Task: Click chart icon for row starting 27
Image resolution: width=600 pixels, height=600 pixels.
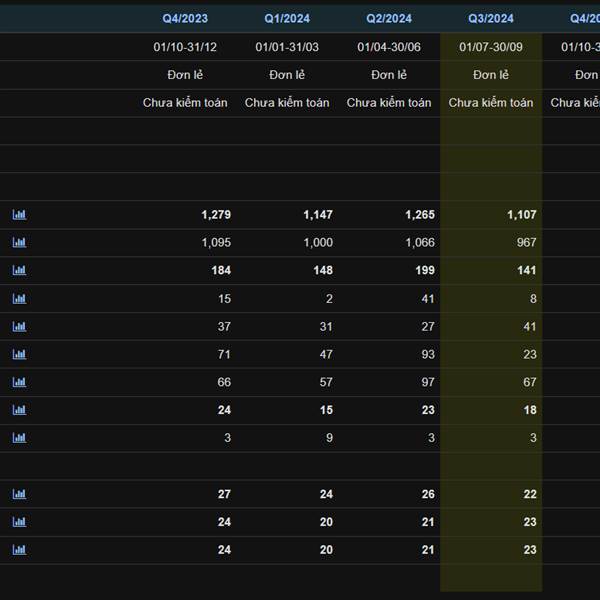Action: (x=19, y=494)
